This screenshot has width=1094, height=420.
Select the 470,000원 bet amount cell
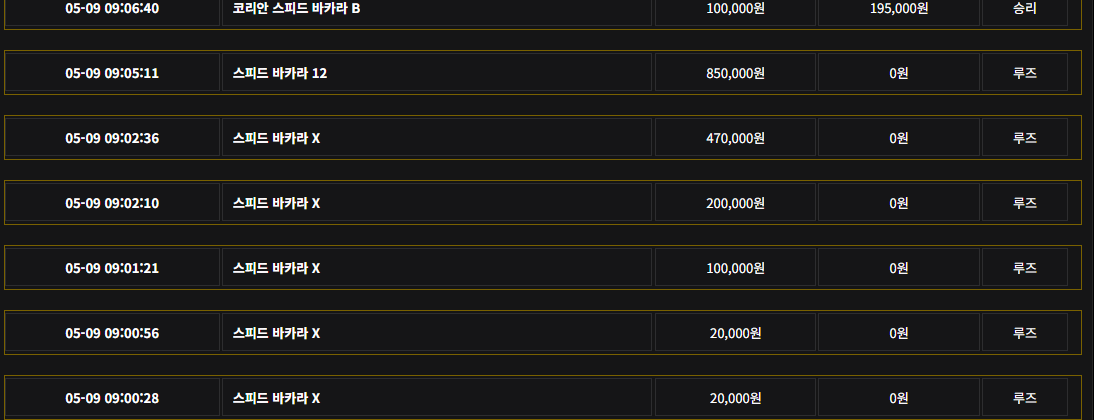pyautogui.click(x=735, y=137)
